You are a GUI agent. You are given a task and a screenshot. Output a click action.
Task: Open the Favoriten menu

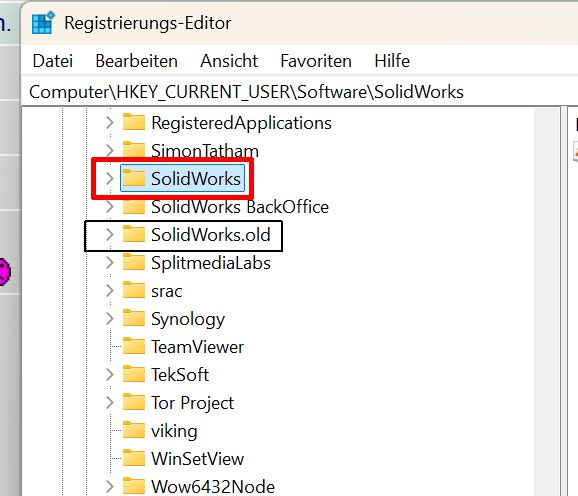tap(316, 61)
